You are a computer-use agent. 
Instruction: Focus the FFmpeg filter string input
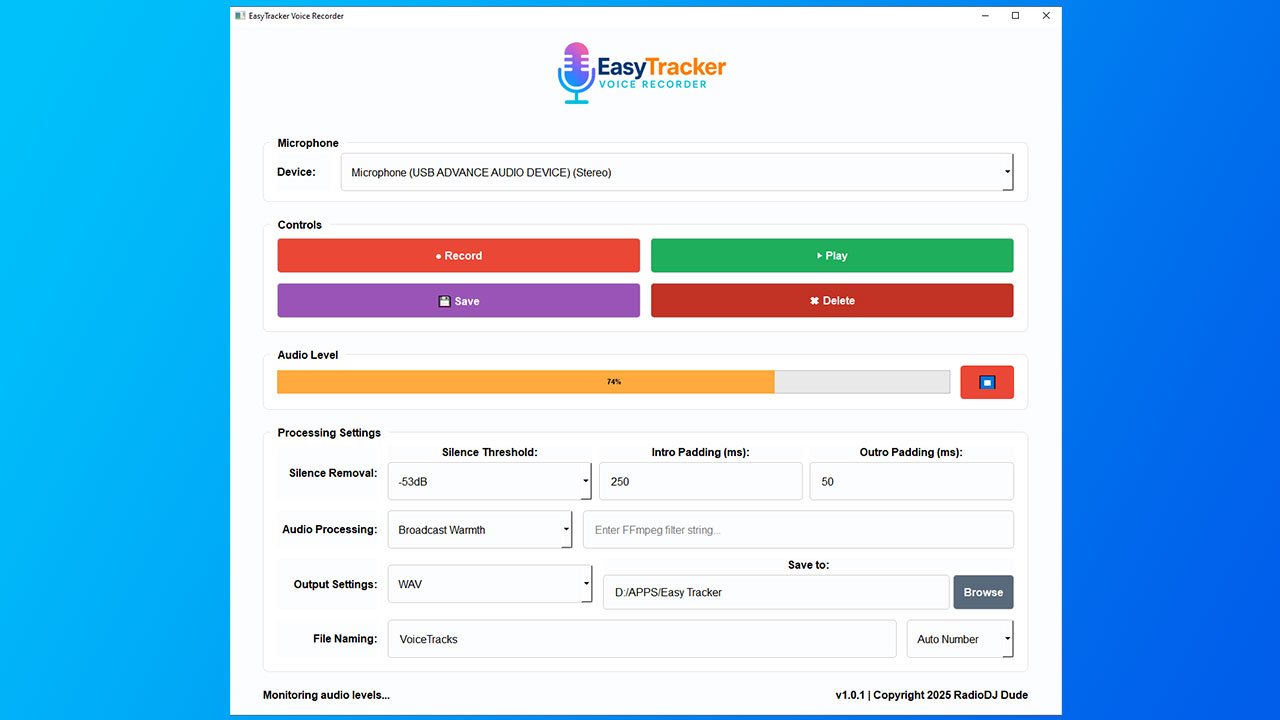point(797,530)
